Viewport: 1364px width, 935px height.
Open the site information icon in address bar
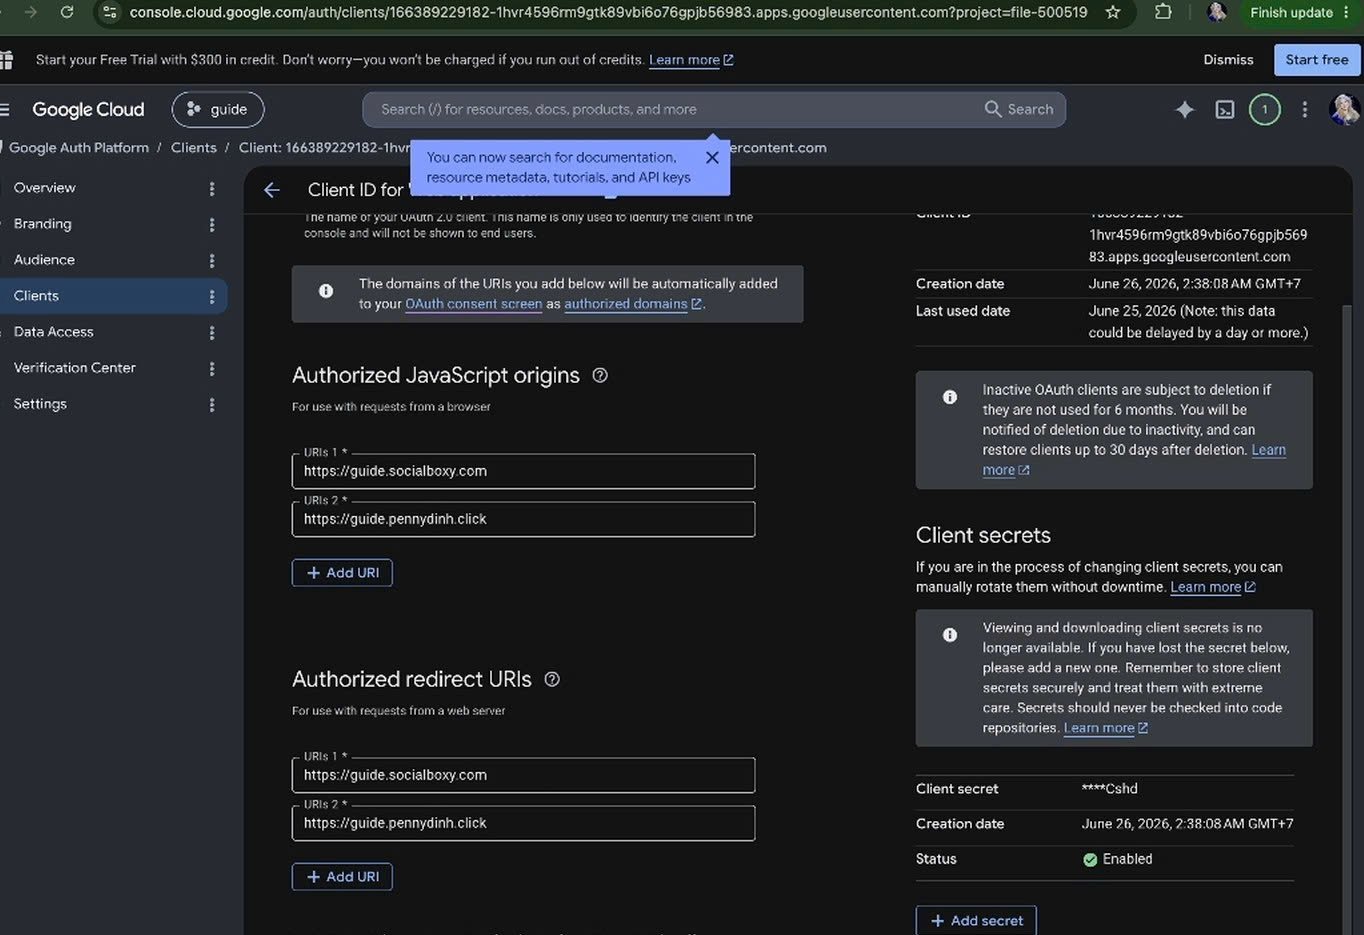(110, 12)
